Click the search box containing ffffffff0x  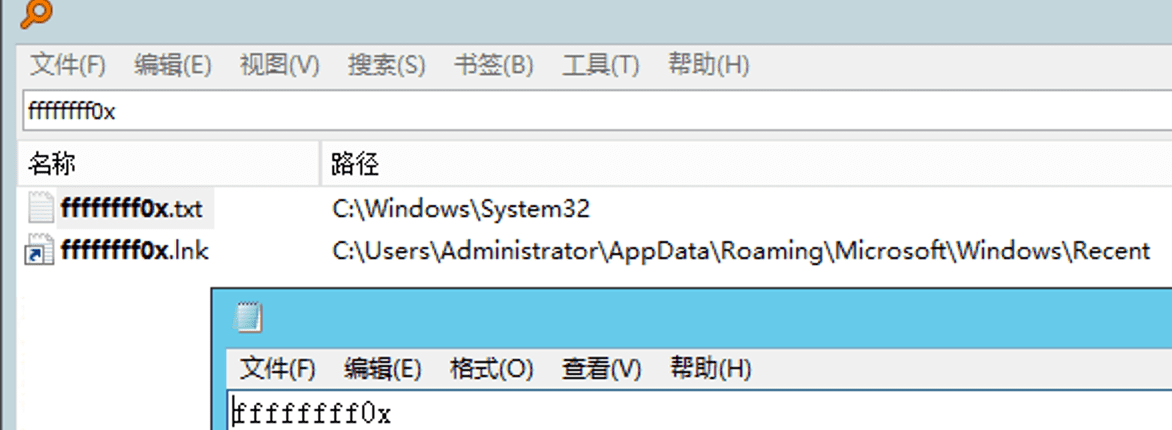(600, 112)
